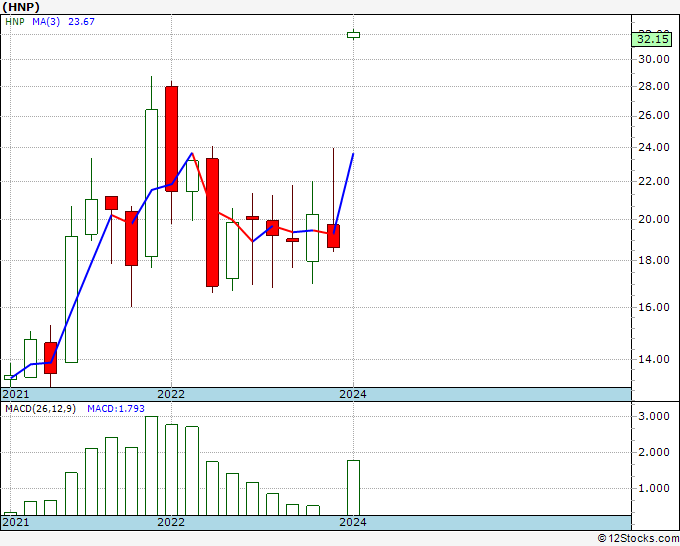Click the tall red candlestick at 2022
This screenshot has width=680, height=546.
(x=171, y=139)
